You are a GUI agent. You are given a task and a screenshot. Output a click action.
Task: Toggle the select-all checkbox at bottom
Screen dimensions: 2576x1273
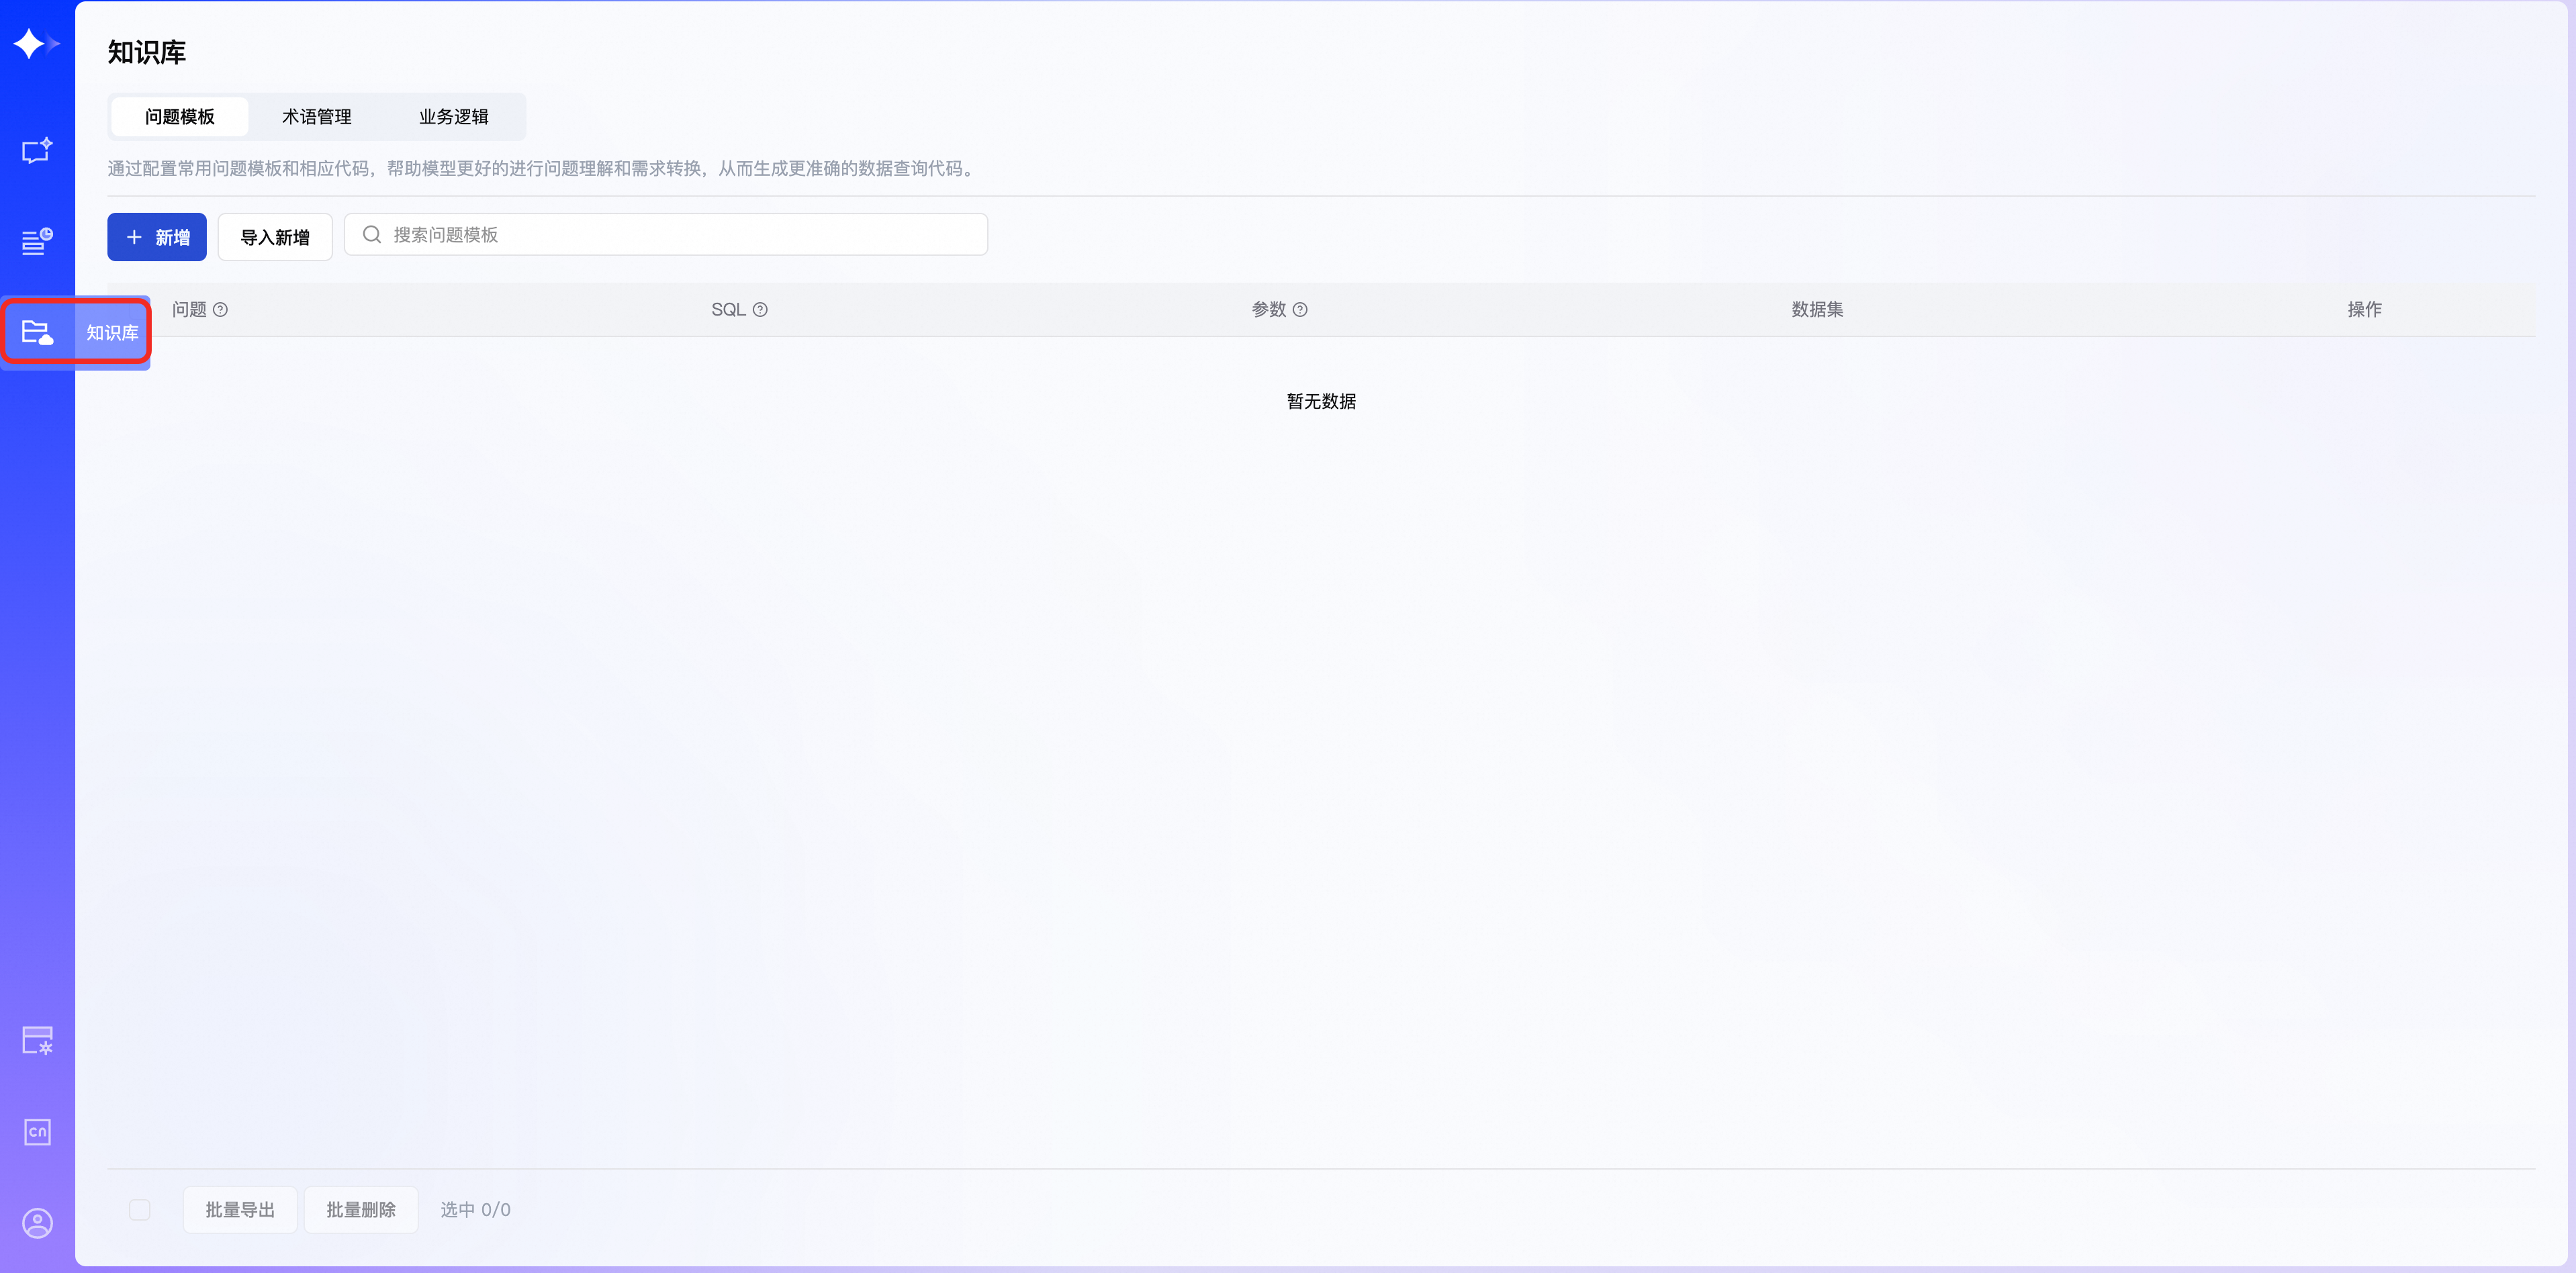pos(140,1210)
